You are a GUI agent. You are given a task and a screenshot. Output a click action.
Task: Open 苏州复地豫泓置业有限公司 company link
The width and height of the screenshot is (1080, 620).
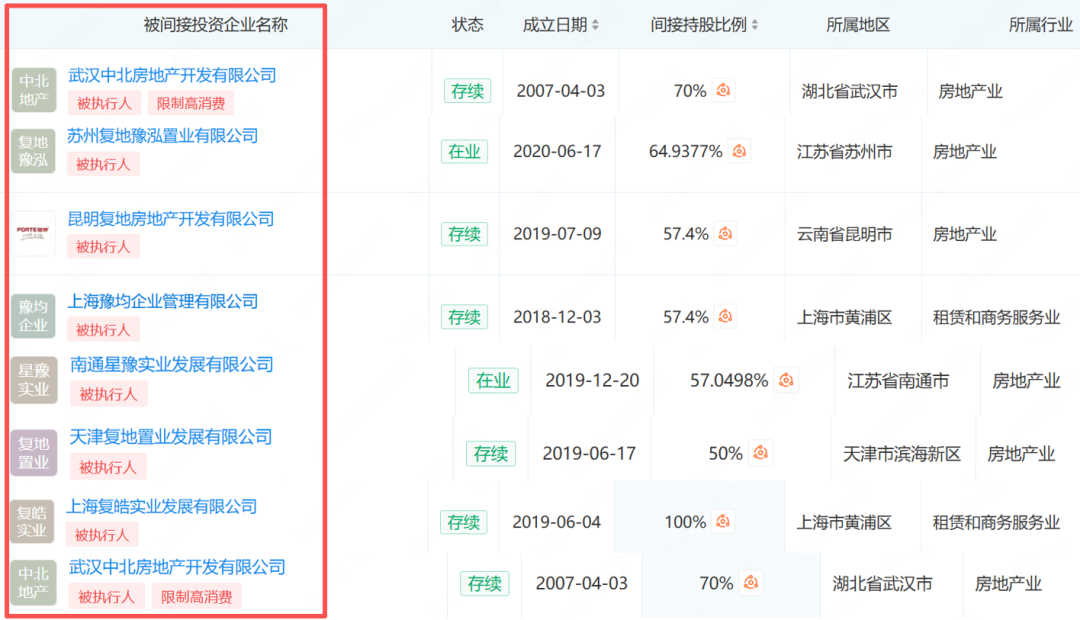pos(163,136)
